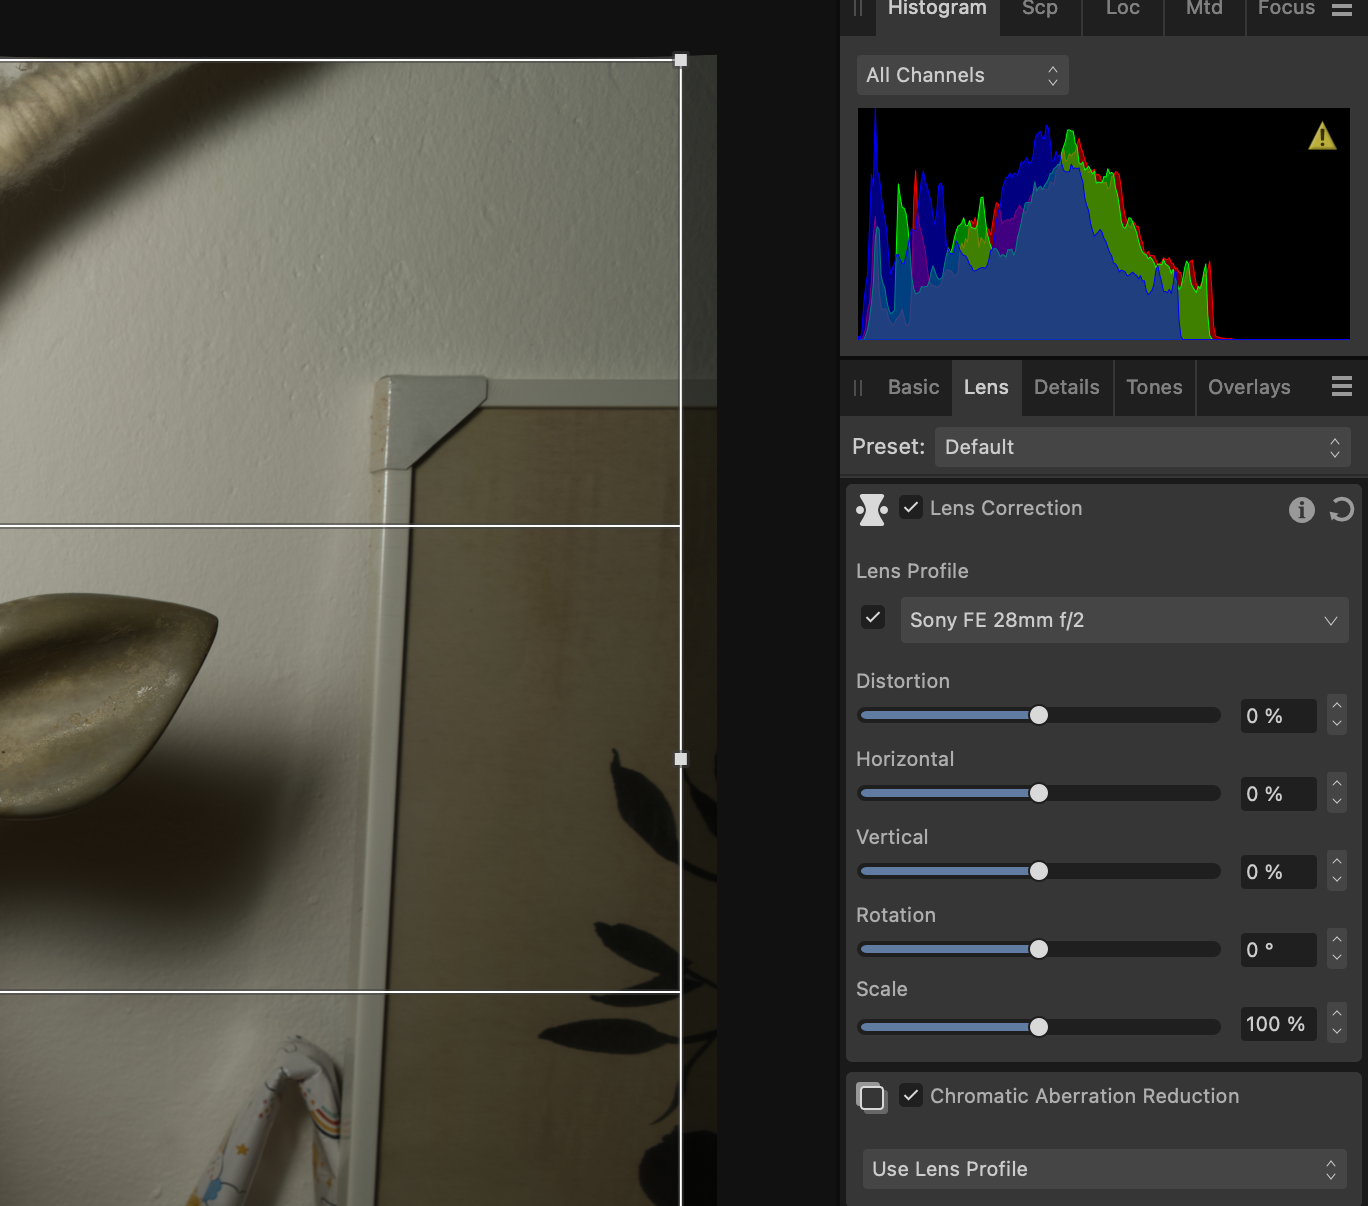This screenshot has width=1368, height=1206.
Task: Open the Histogram panel options menu icon
Action: 1342,9
